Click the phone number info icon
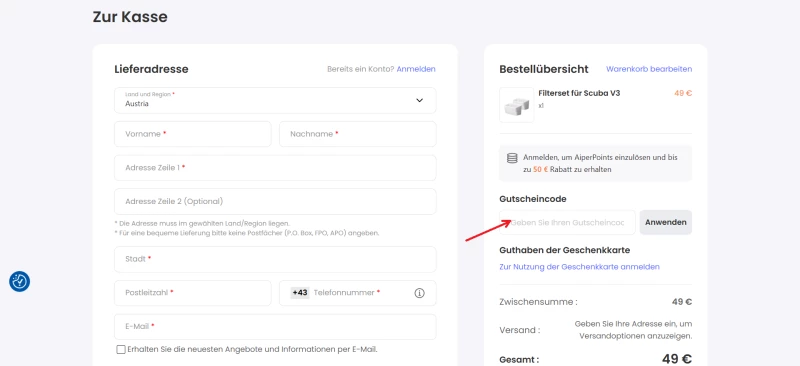 pos(419,293)
